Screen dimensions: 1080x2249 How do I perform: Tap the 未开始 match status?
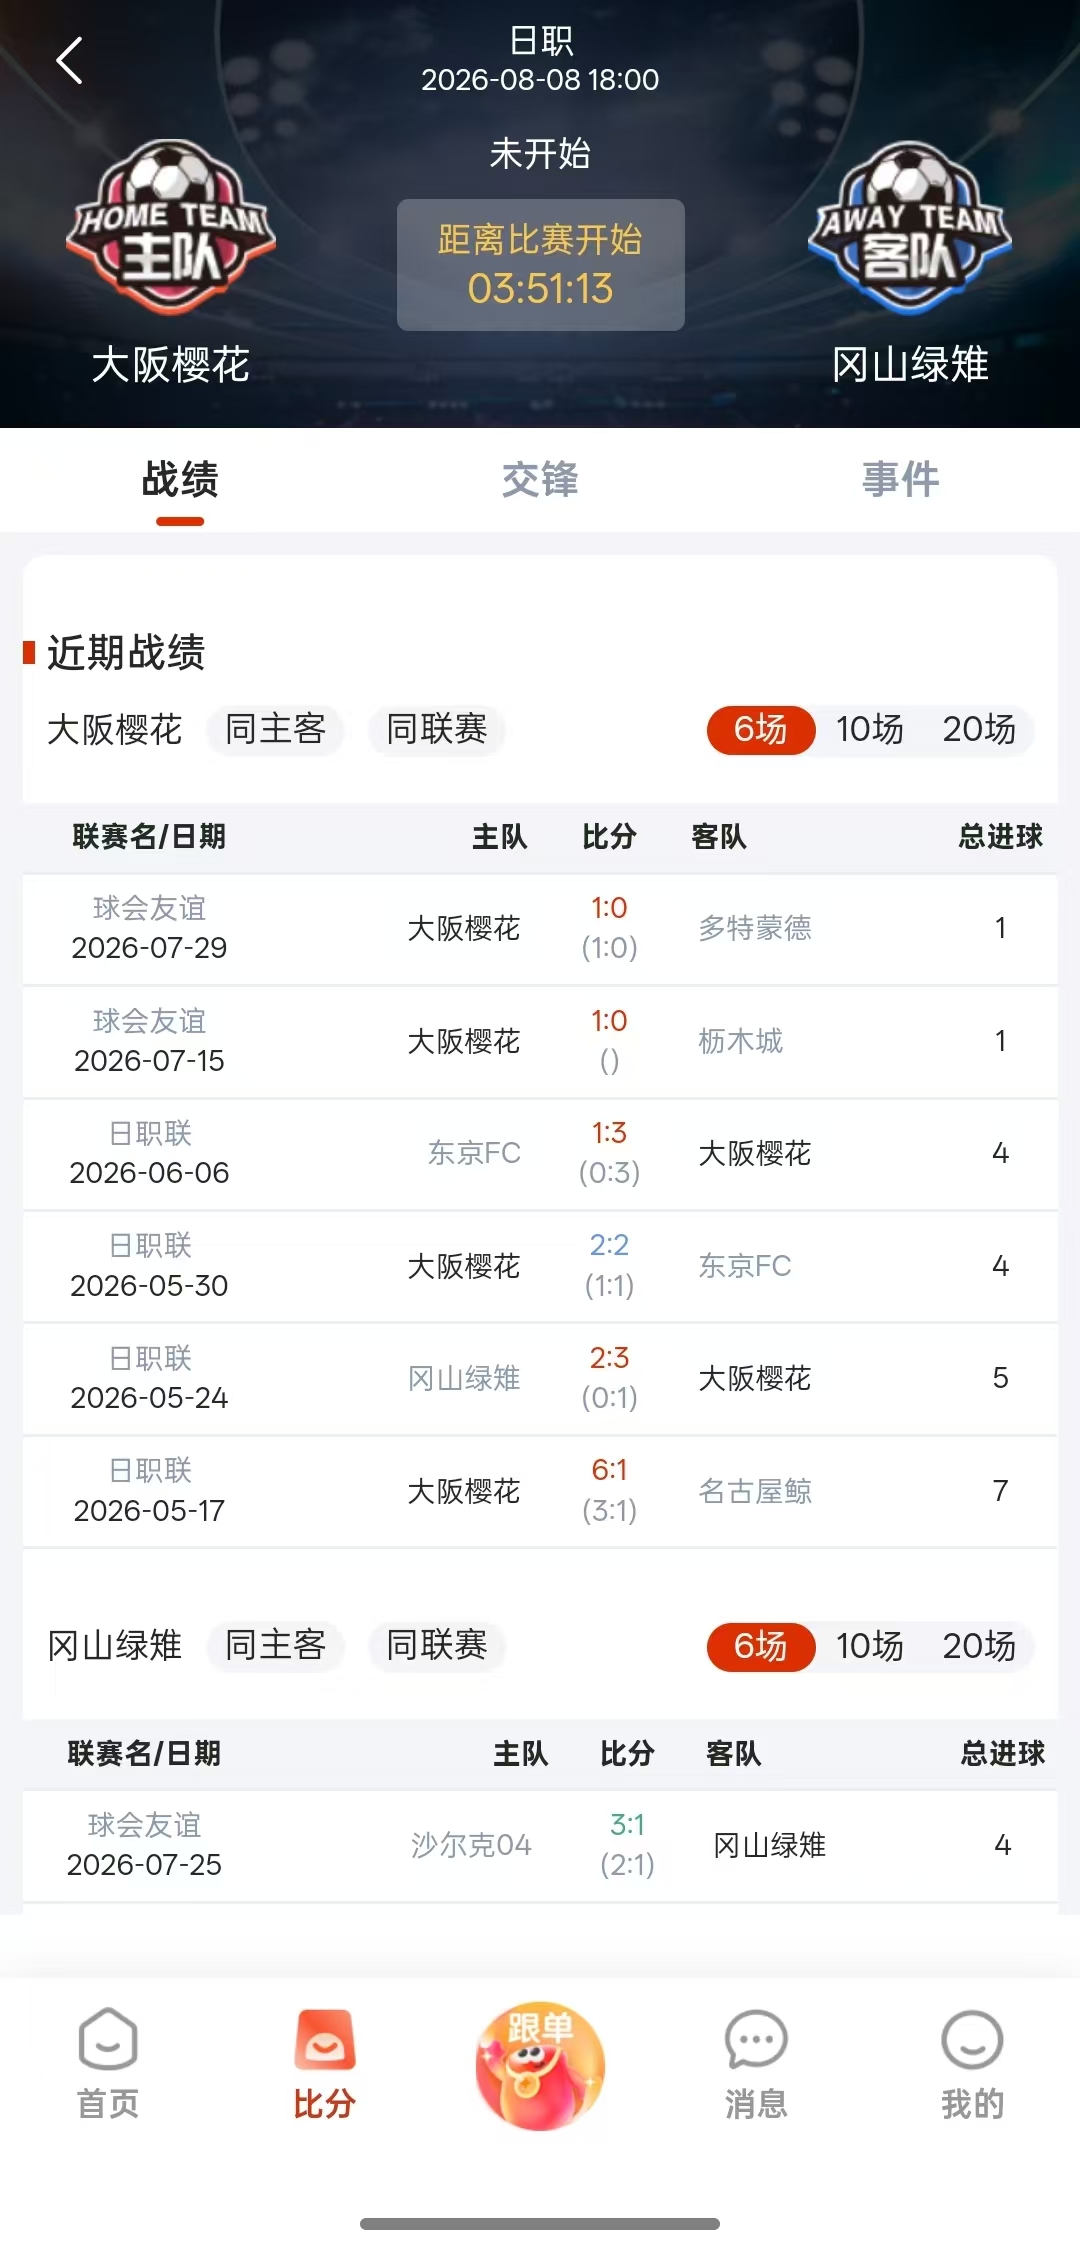click(540, 154)
